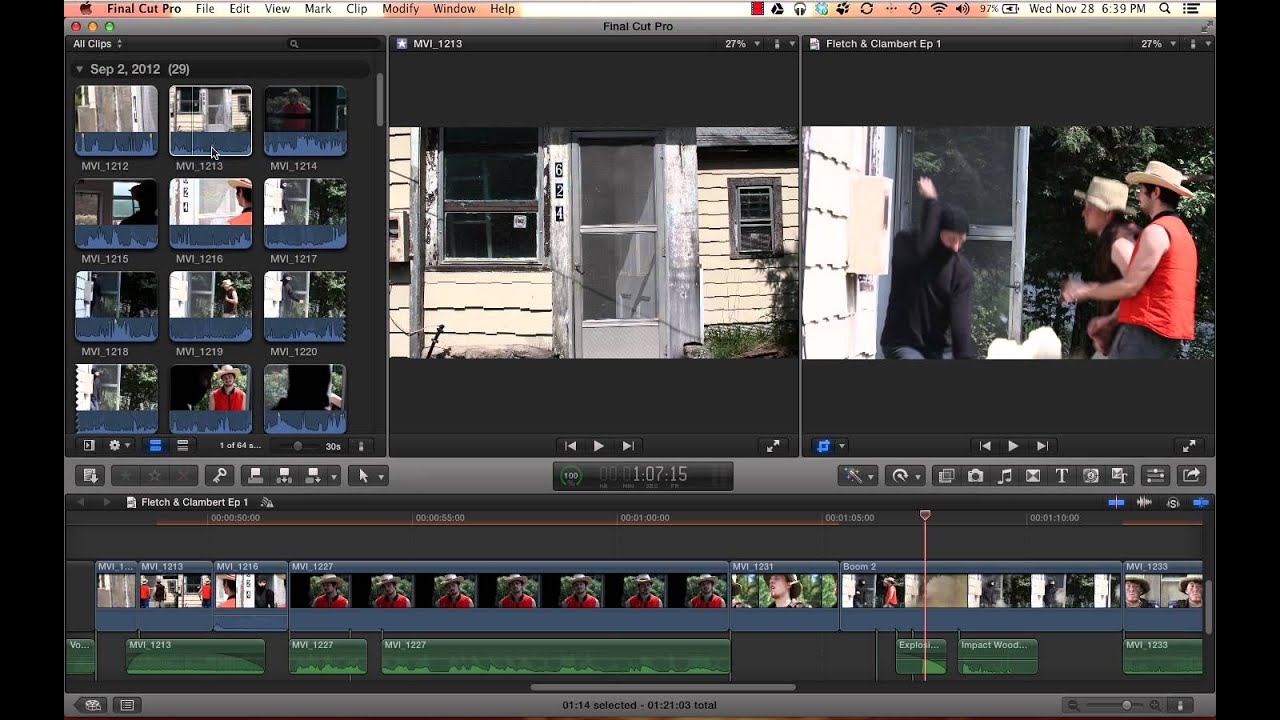Import media with the import arrow icon
The image size is (1280, 720).
click(90, 476)
